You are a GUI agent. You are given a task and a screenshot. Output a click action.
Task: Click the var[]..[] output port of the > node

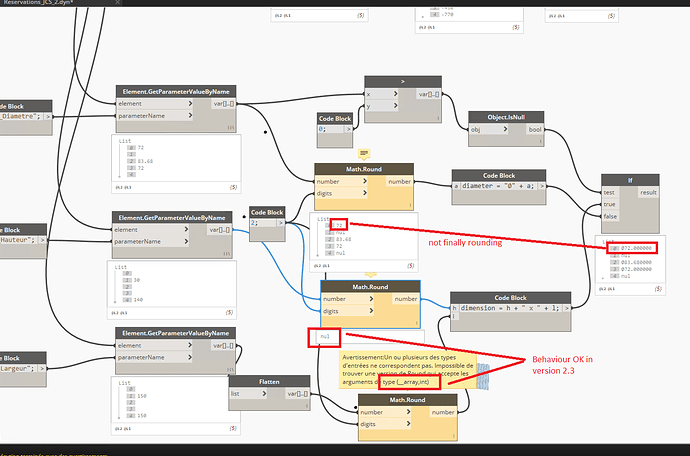tap(429, 94)
